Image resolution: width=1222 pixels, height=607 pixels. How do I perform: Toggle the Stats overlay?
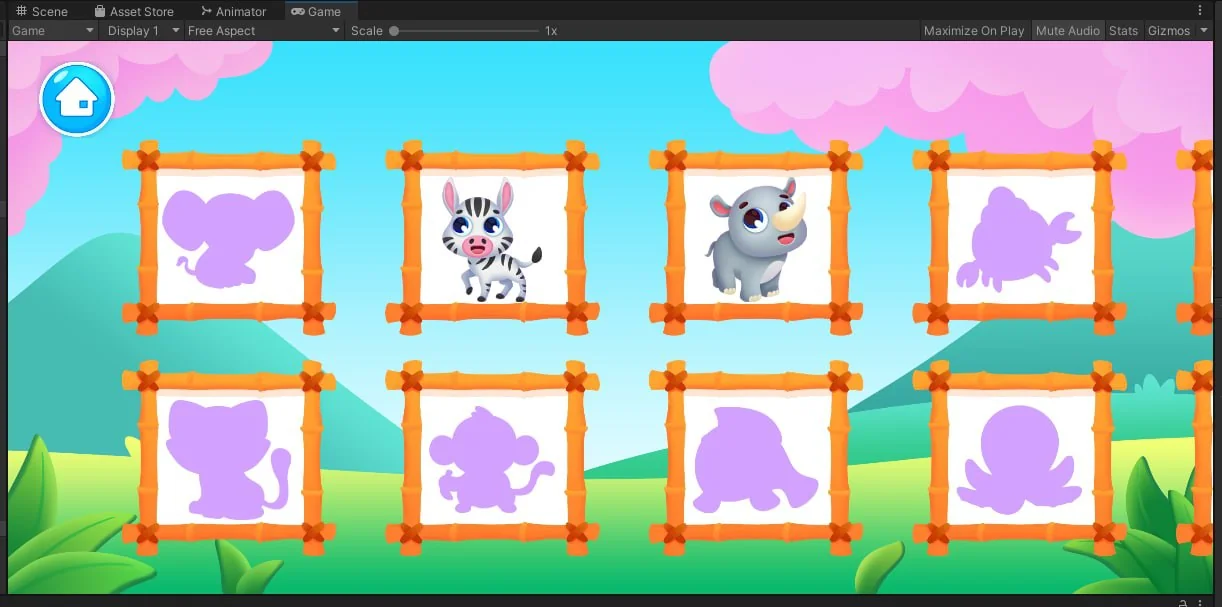(1123, 31)
